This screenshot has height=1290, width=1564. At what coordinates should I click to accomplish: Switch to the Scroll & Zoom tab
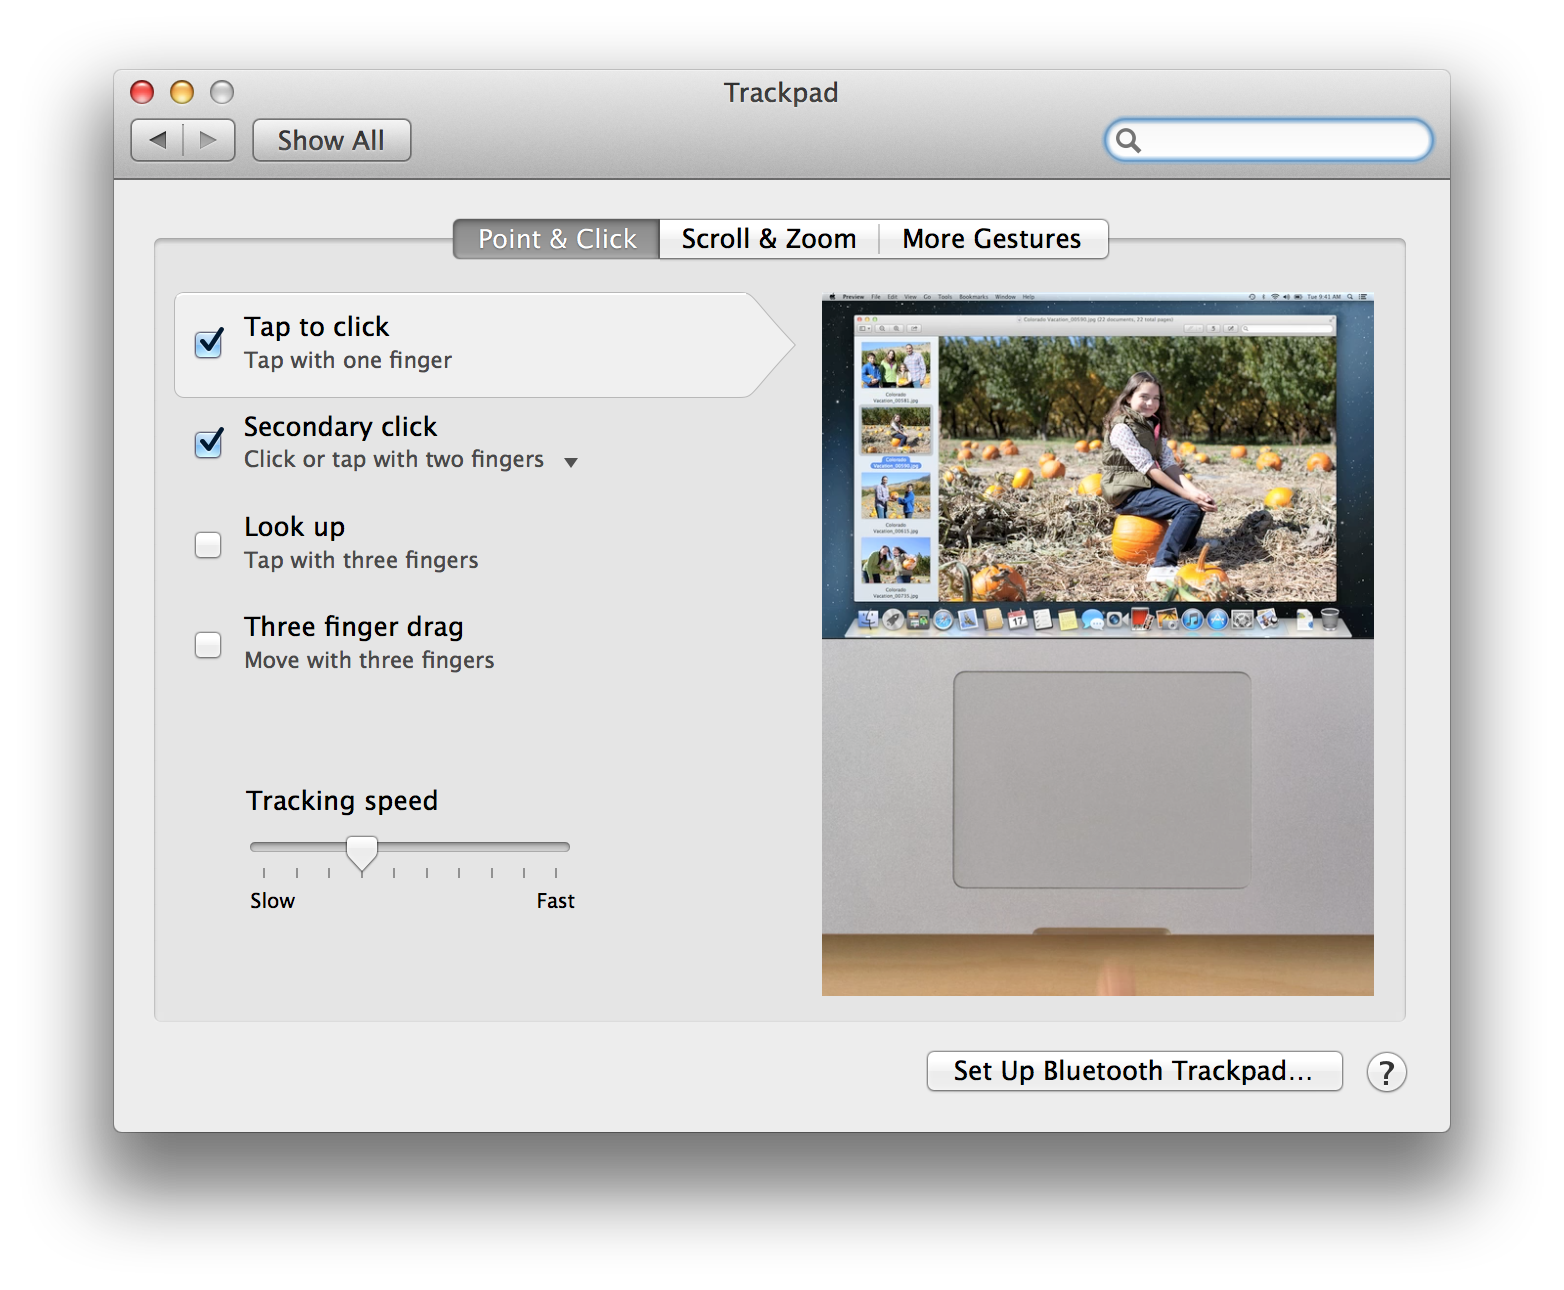click(x=769, y=239)
